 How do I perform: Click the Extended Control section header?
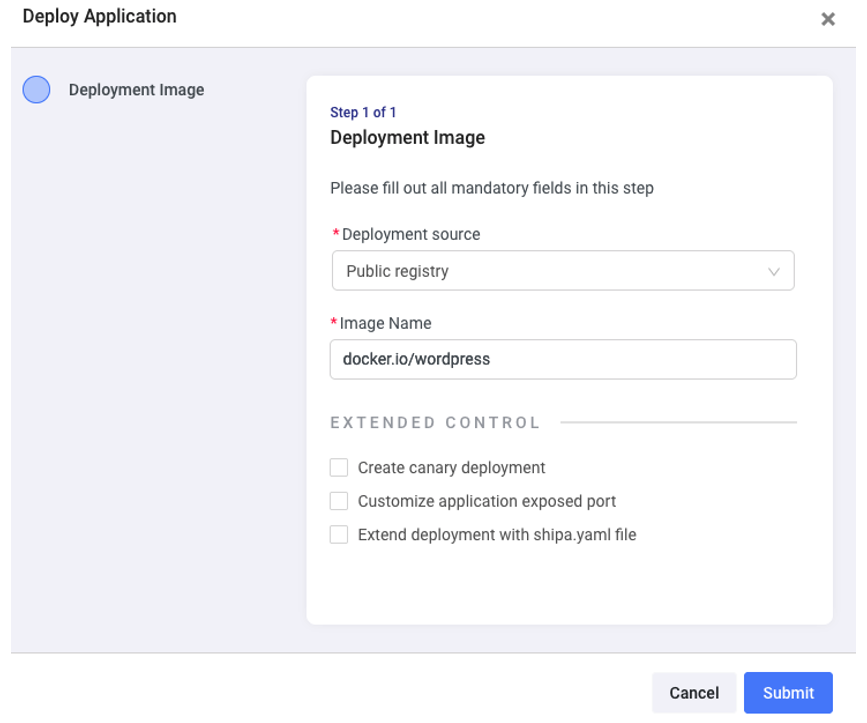435,423
